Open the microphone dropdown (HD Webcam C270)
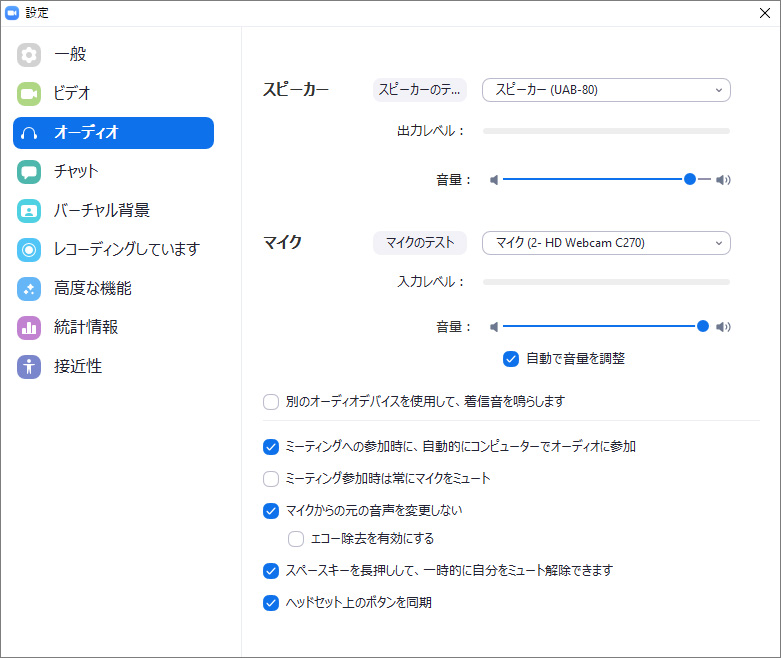 pos(606,243)
